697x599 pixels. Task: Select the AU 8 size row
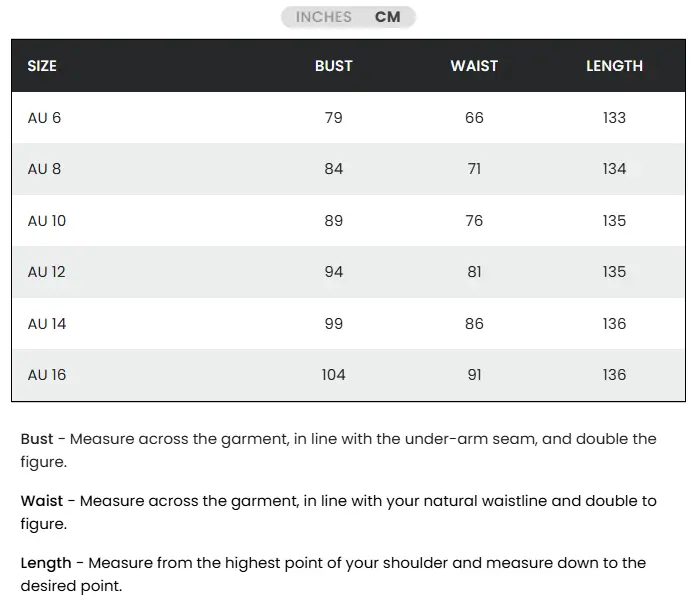[45, 169]
